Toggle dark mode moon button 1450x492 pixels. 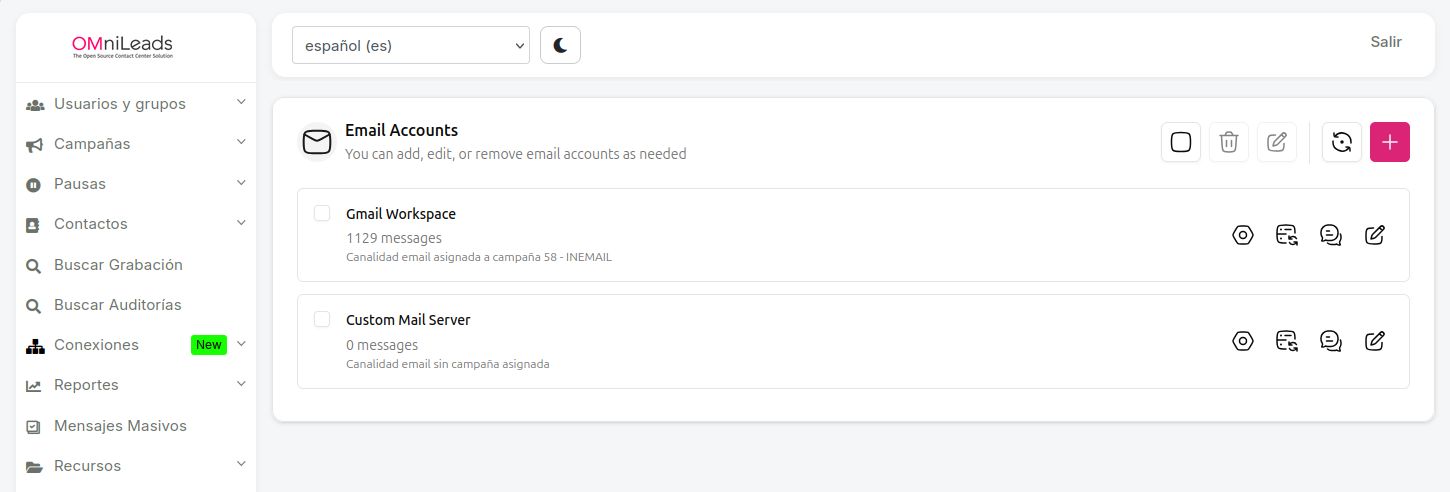(x=560, y=45)
